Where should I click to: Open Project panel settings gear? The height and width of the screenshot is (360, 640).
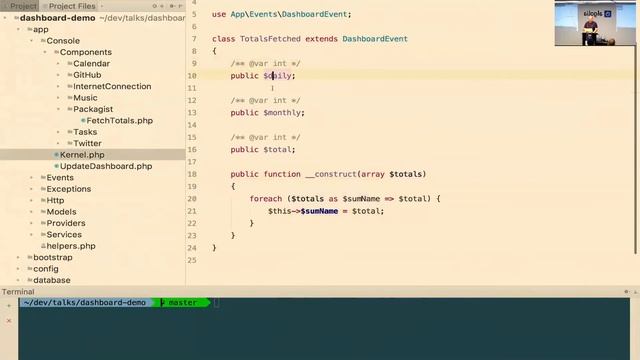pos(172,6)
